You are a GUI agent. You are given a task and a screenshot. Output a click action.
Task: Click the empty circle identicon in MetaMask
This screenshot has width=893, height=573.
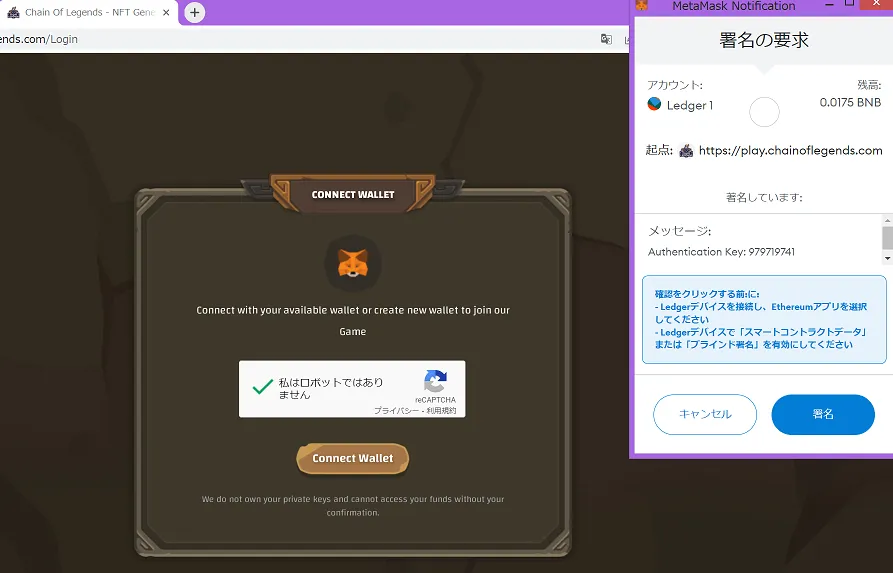pos(764,112)
